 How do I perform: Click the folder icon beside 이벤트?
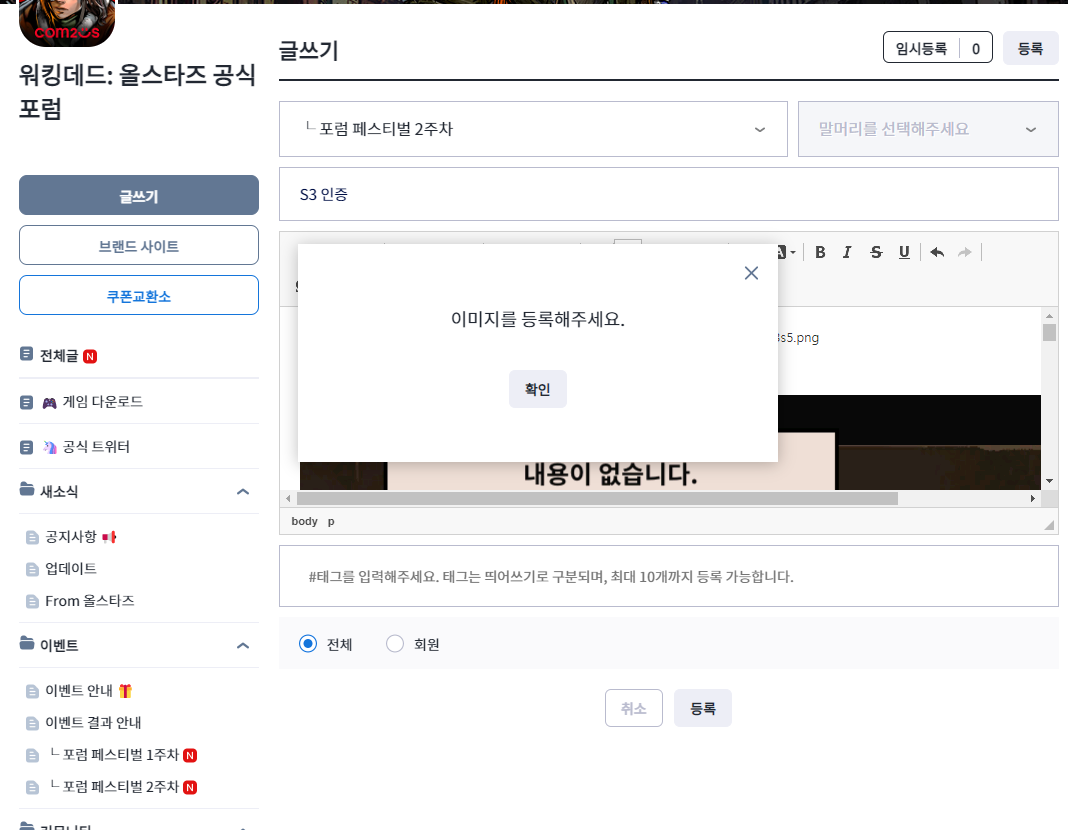(x=27, y=643)
